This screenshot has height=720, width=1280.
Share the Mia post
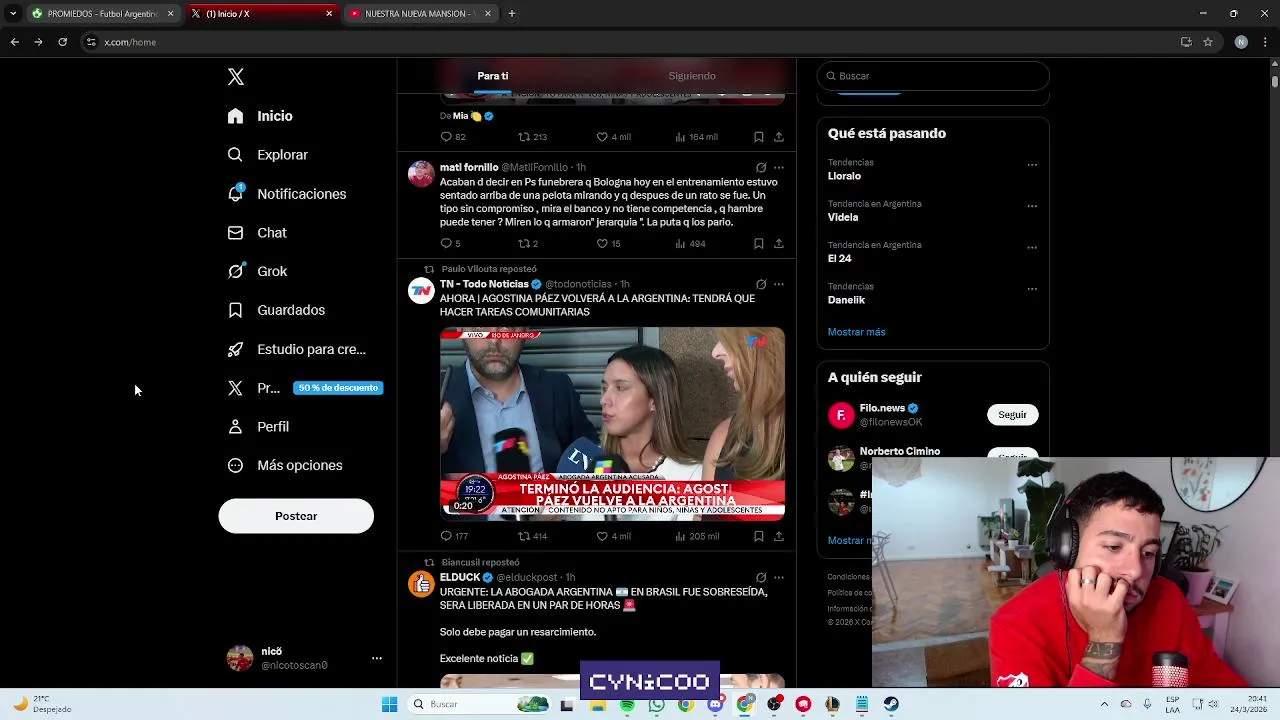[779, 137]
